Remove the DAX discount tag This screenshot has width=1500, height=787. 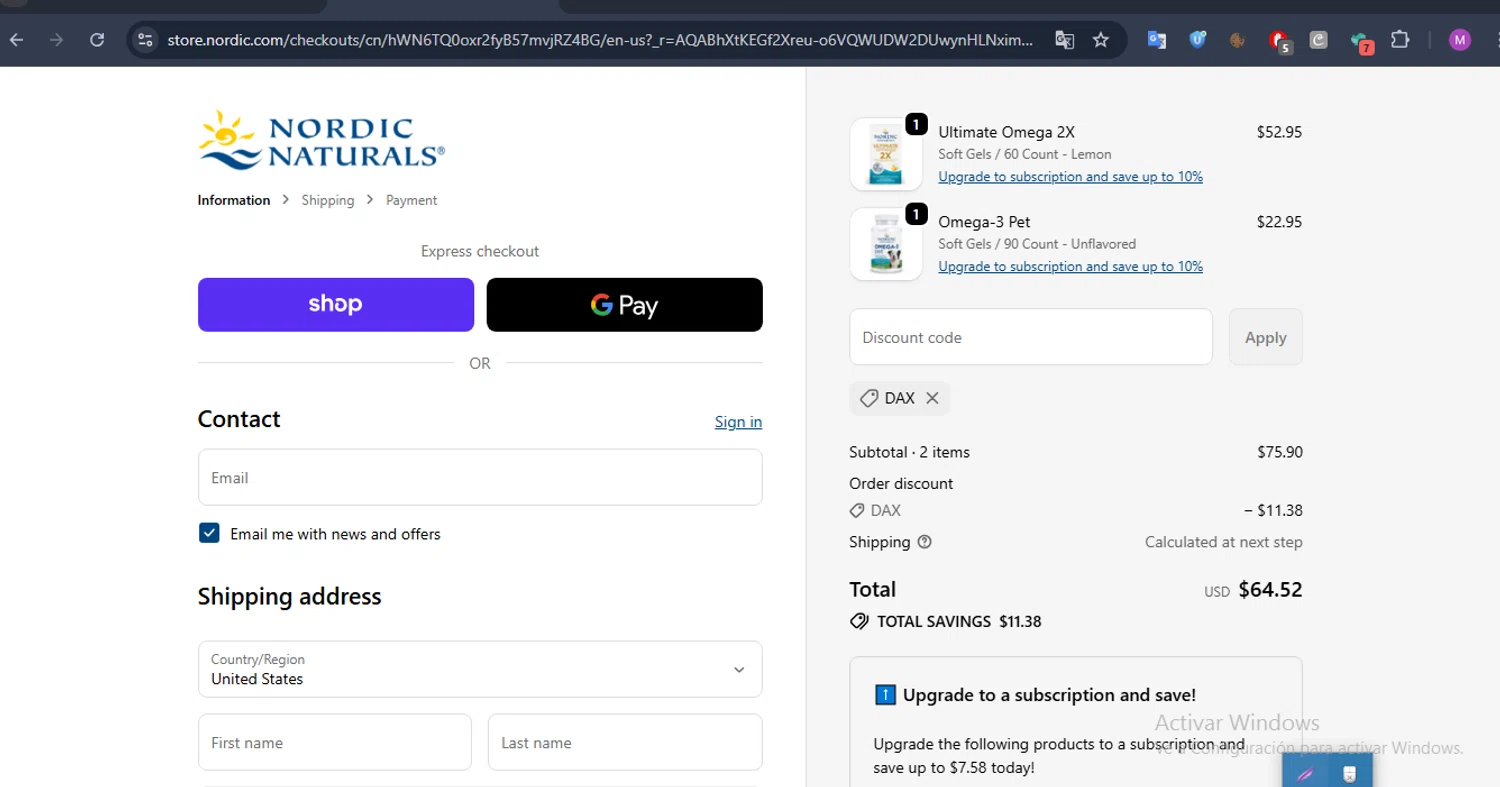pyautogui.click(x=932, y=398)
